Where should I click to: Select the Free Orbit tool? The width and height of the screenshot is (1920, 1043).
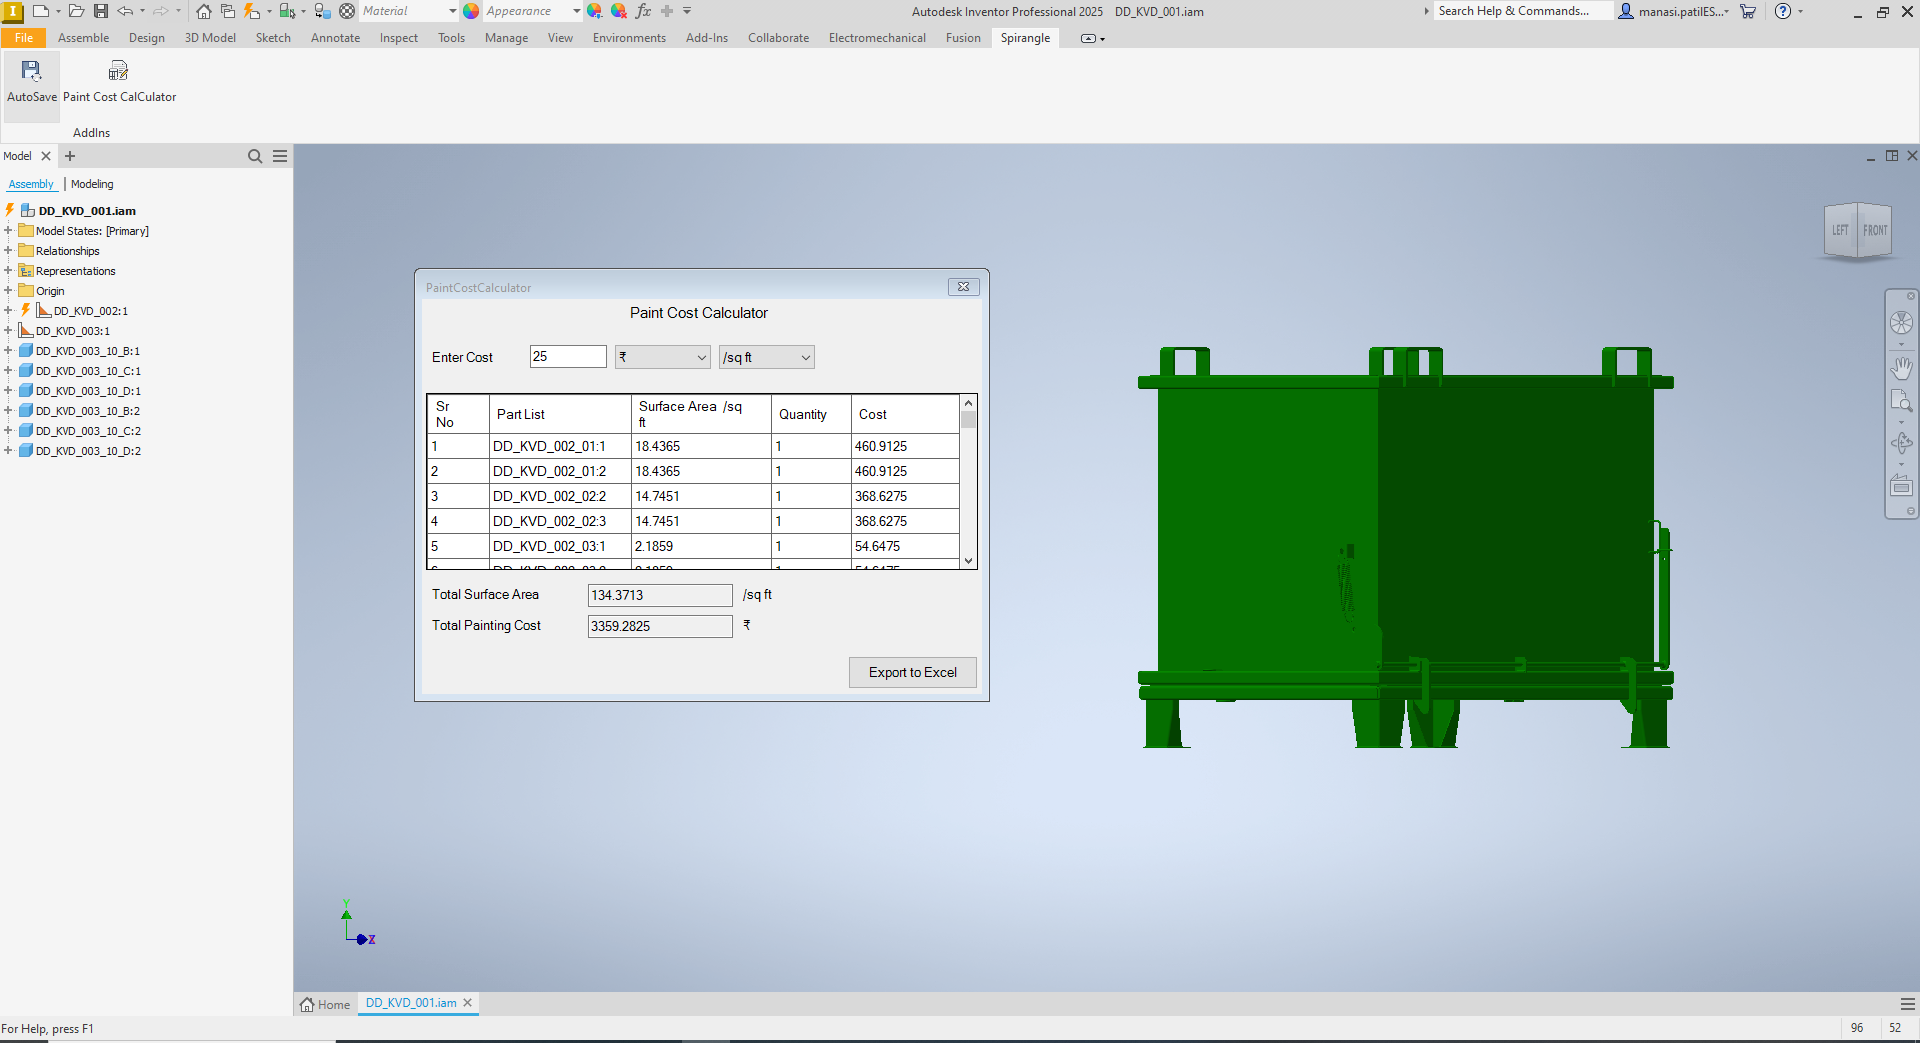pos(1901,443)
